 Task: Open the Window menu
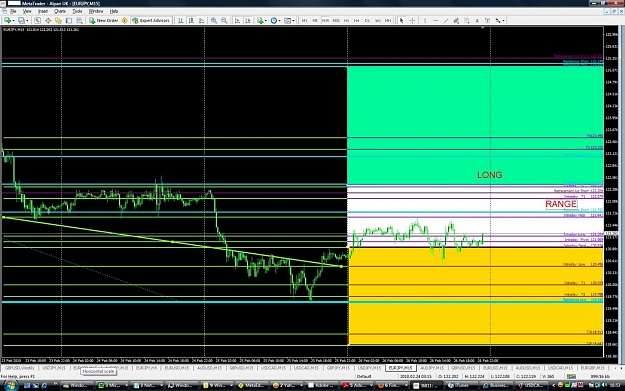click(x=96, y=11)
